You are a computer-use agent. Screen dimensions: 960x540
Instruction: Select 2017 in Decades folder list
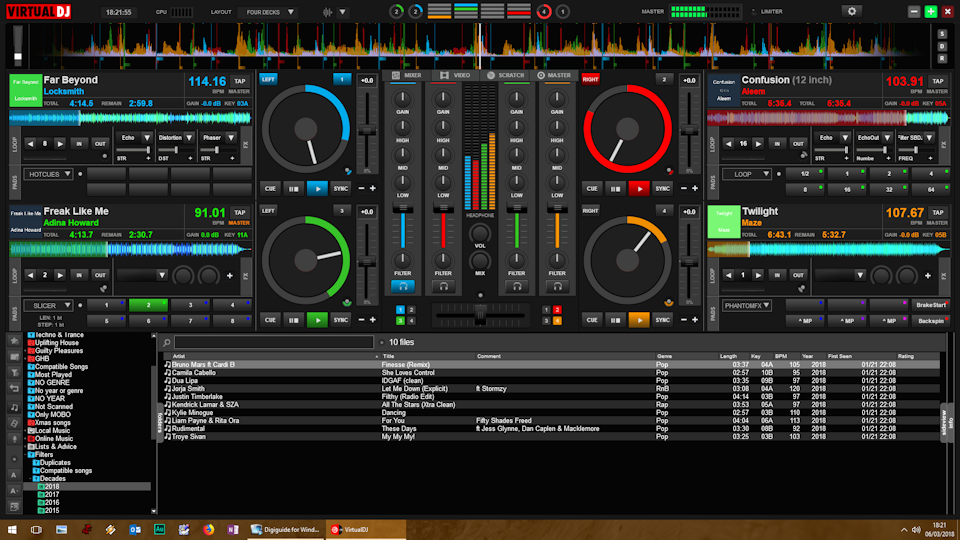pyautogui.click(x=52, y=495)
